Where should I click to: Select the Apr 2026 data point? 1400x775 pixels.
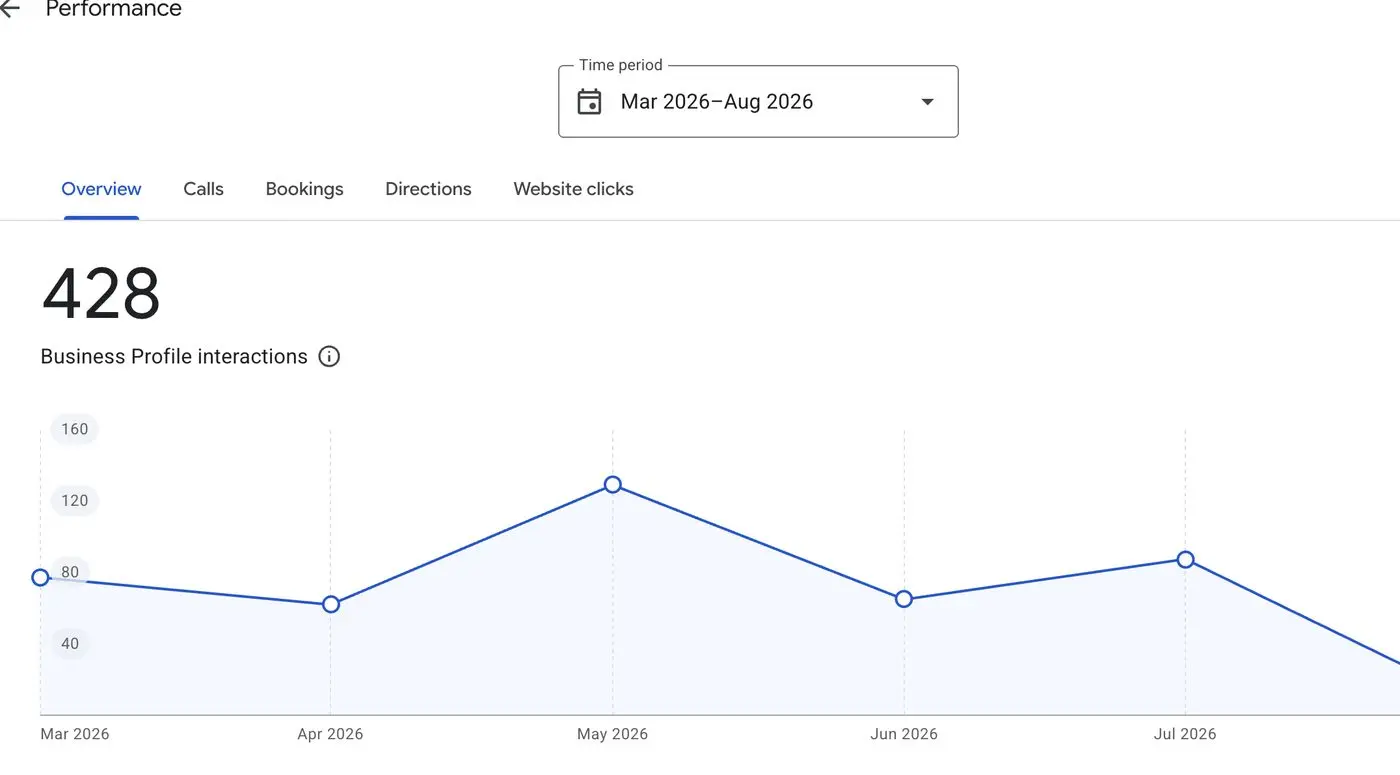[331, 604]
